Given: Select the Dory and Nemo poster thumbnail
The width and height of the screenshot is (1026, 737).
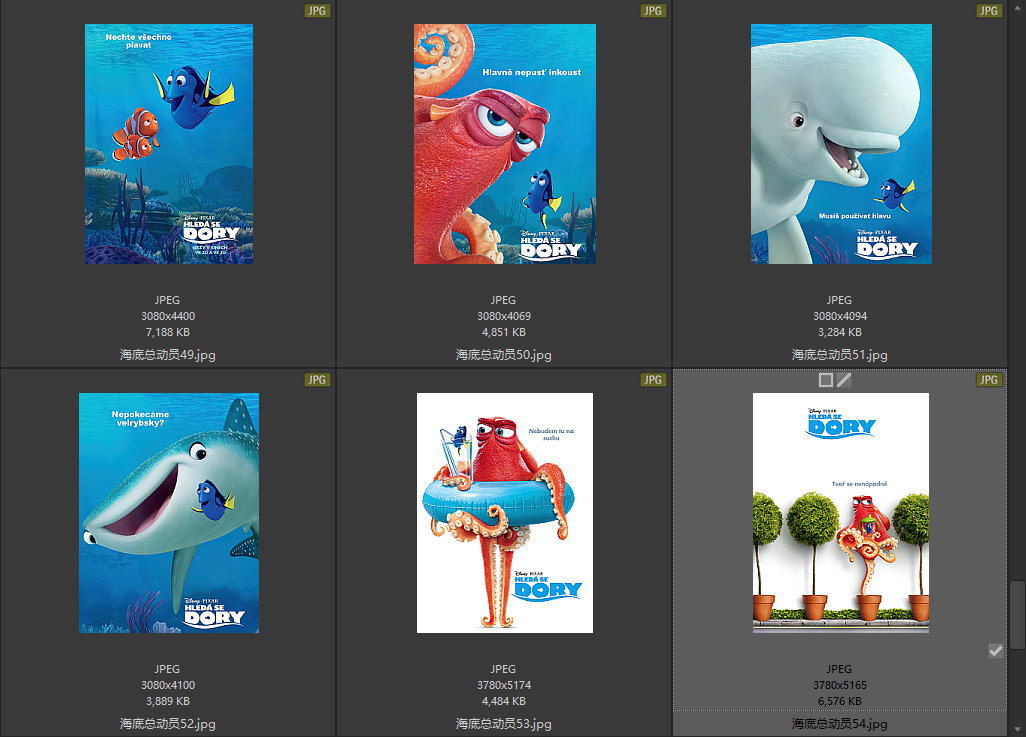Looking at the screenshot, I should point(169,144).
